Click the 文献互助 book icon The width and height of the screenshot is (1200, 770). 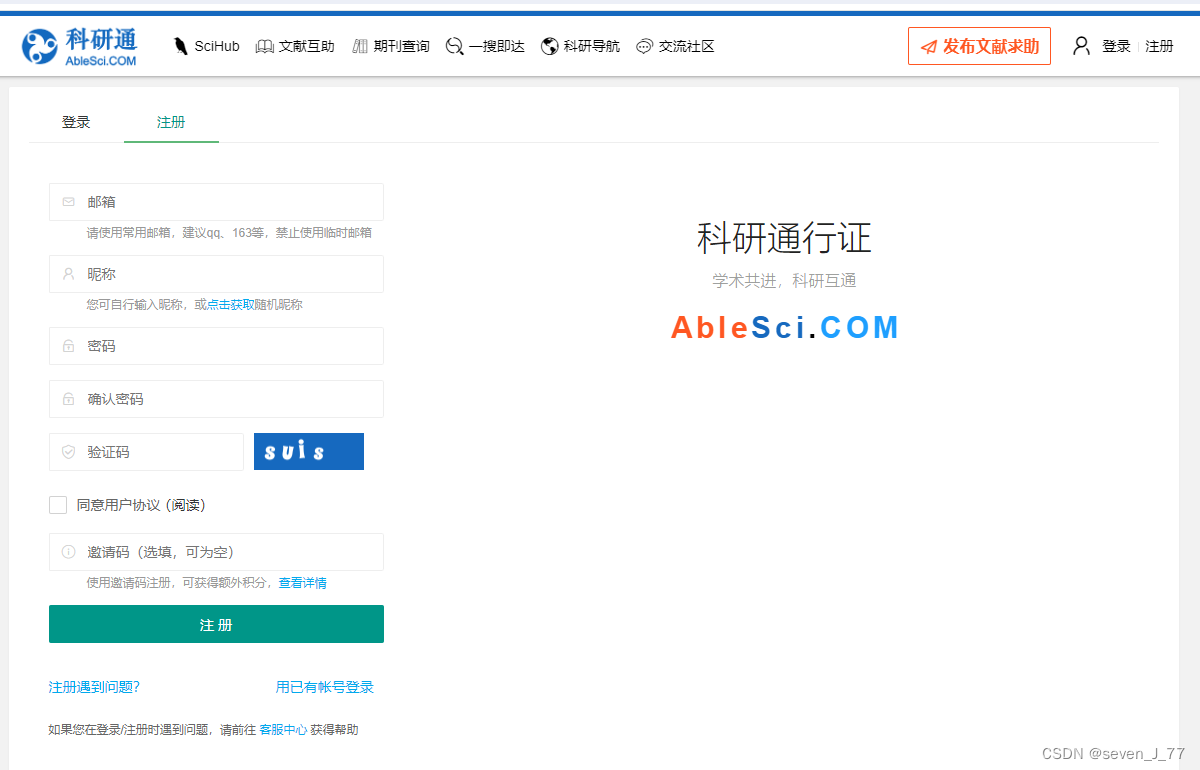pos(265,46)
